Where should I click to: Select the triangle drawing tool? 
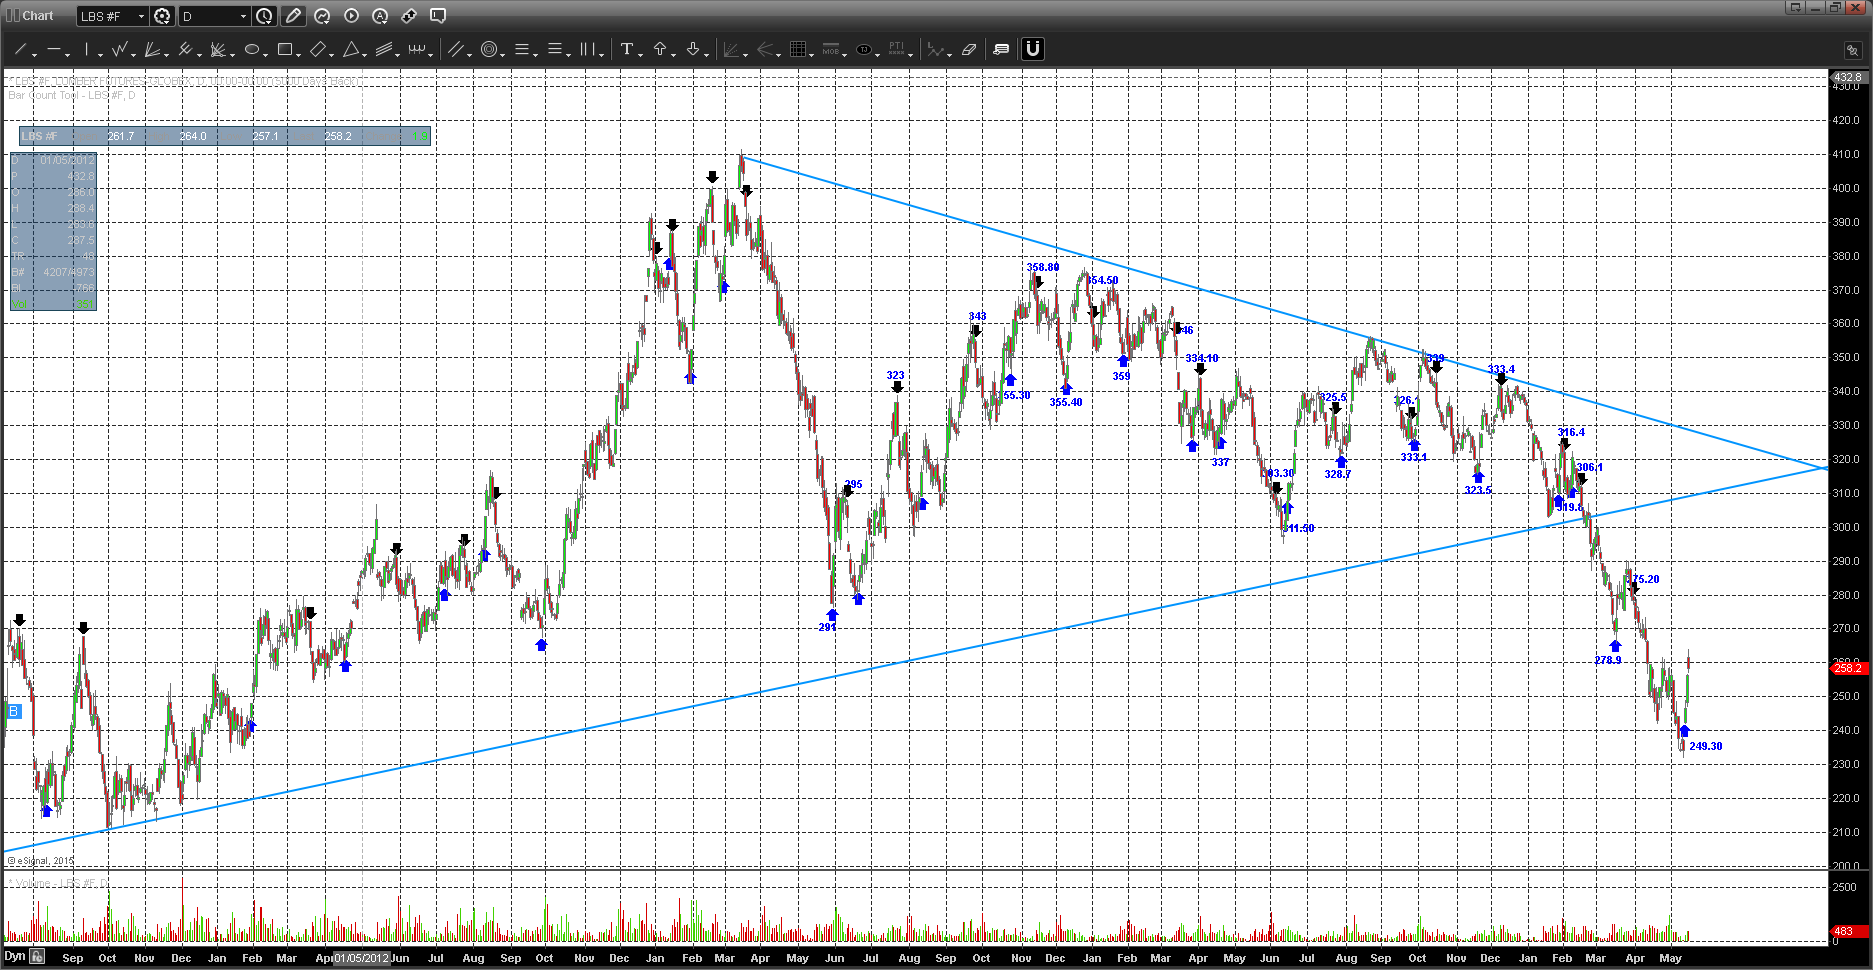pos(351,49)
